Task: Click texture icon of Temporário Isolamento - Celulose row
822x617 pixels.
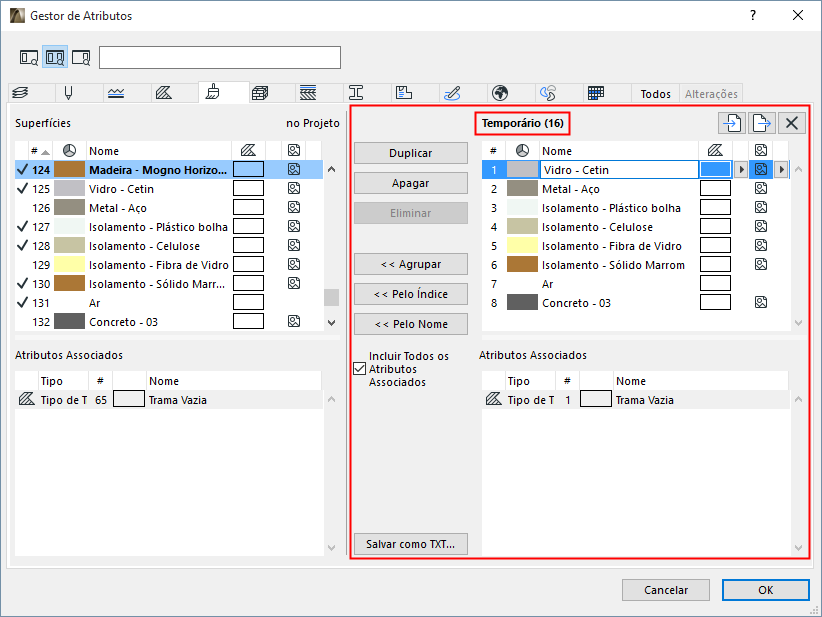Action: pyautogui.click(x=761, y=226)
